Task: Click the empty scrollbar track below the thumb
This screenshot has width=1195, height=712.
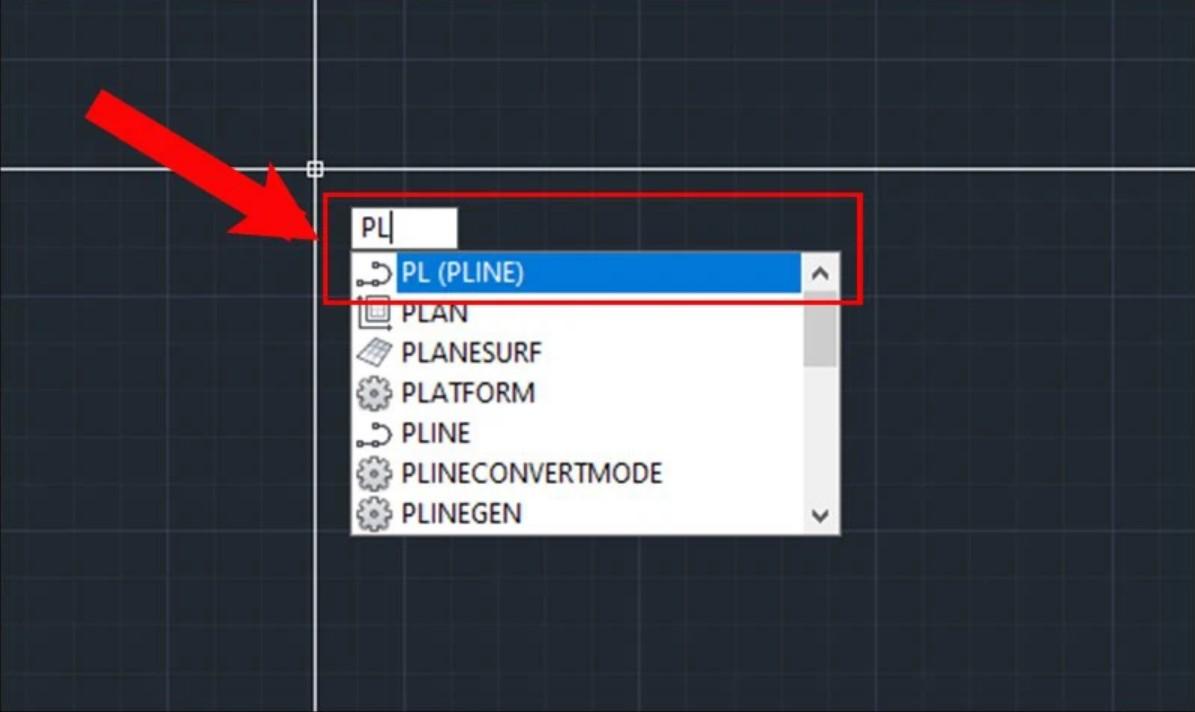Action: [820, 433]
